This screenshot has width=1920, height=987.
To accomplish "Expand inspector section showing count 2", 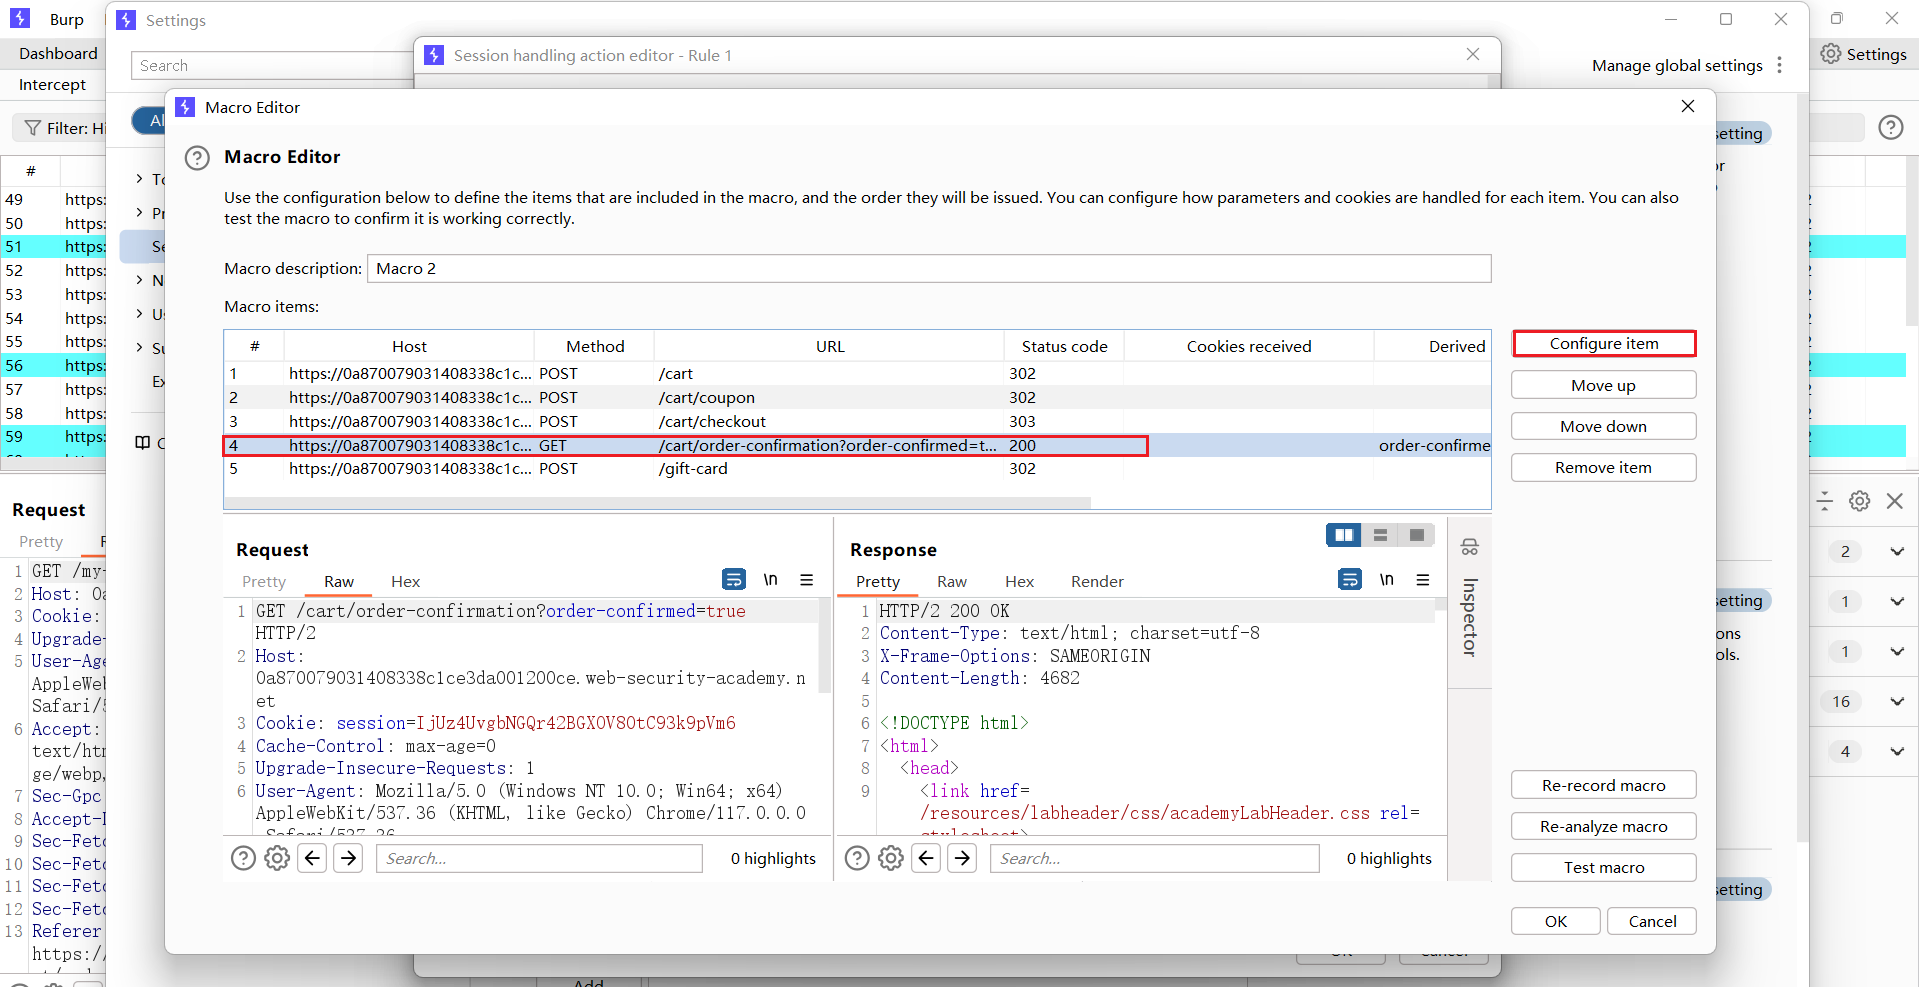I will (1896, 551).
